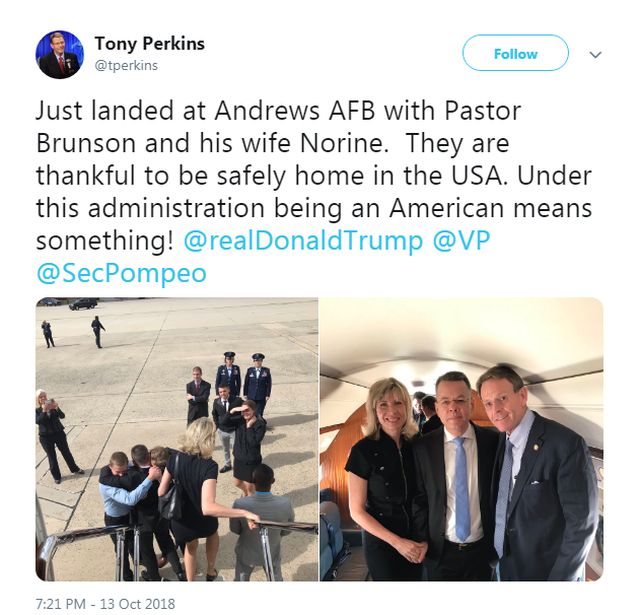The width and height of the screenshot is (640, 615).
Task: Click the 7:21 PM timestamp
Action: (x=60, y=604)
